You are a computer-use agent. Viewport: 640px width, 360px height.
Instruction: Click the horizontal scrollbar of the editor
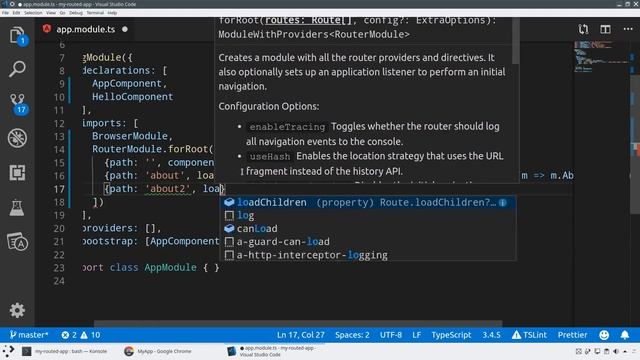coord(298,323)
